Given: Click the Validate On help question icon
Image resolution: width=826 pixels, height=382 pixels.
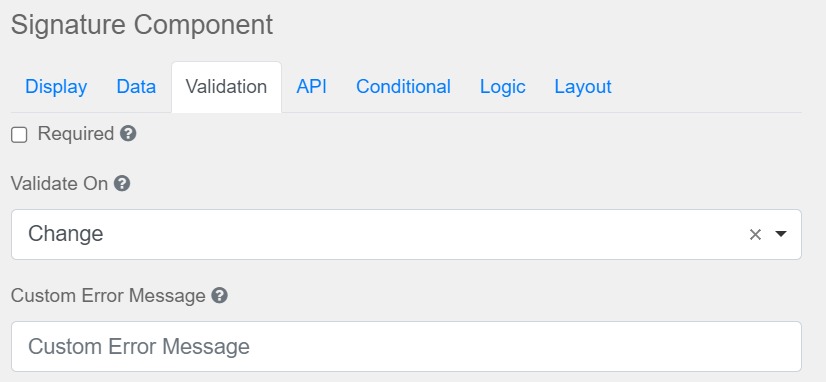Looking at the screenshot, I should tap(122, 184).
